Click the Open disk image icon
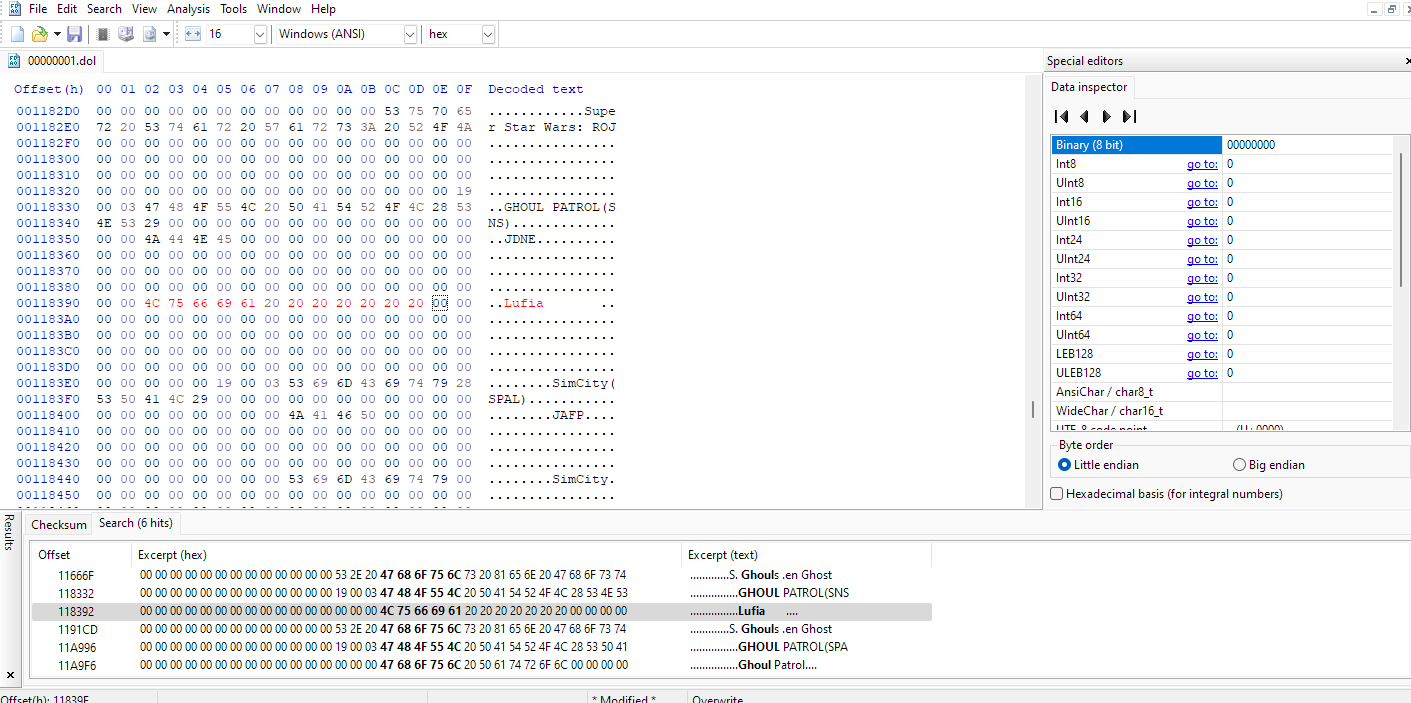 click(x=149, y=34)
